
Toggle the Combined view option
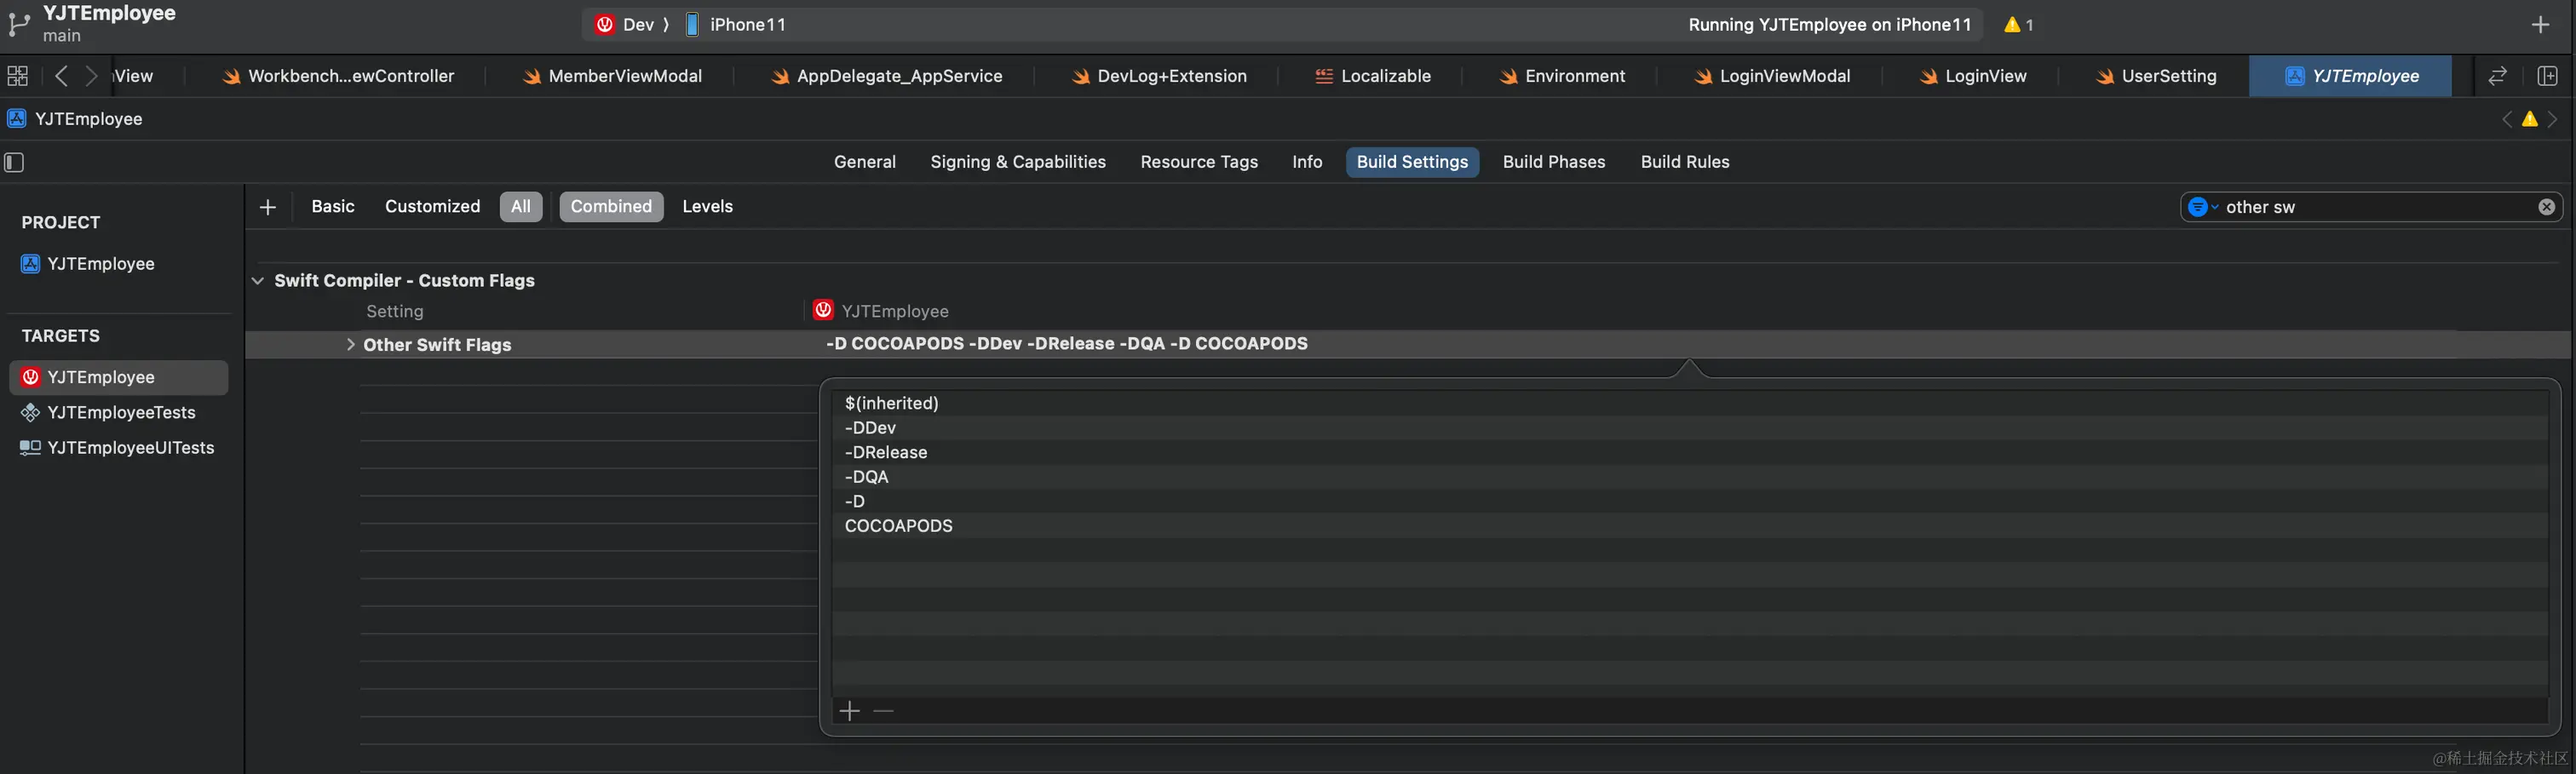(x=610, y=207)
